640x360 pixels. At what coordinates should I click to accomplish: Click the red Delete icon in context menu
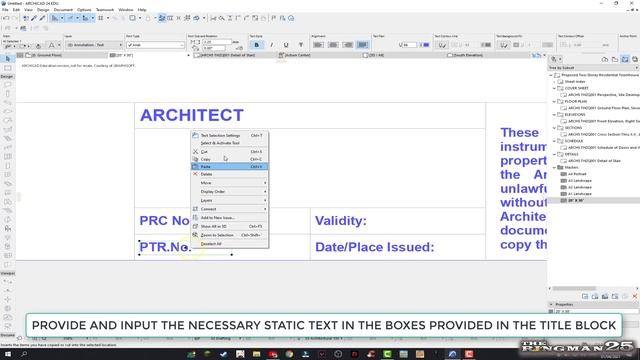click(195, 174)
